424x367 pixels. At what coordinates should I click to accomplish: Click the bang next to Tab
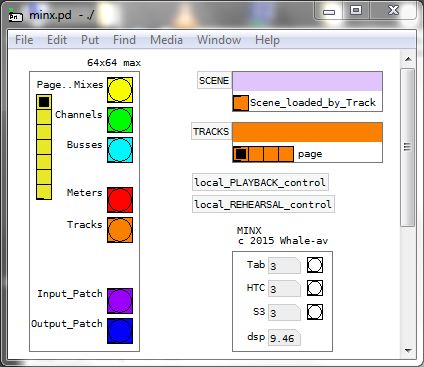point(315,265)
